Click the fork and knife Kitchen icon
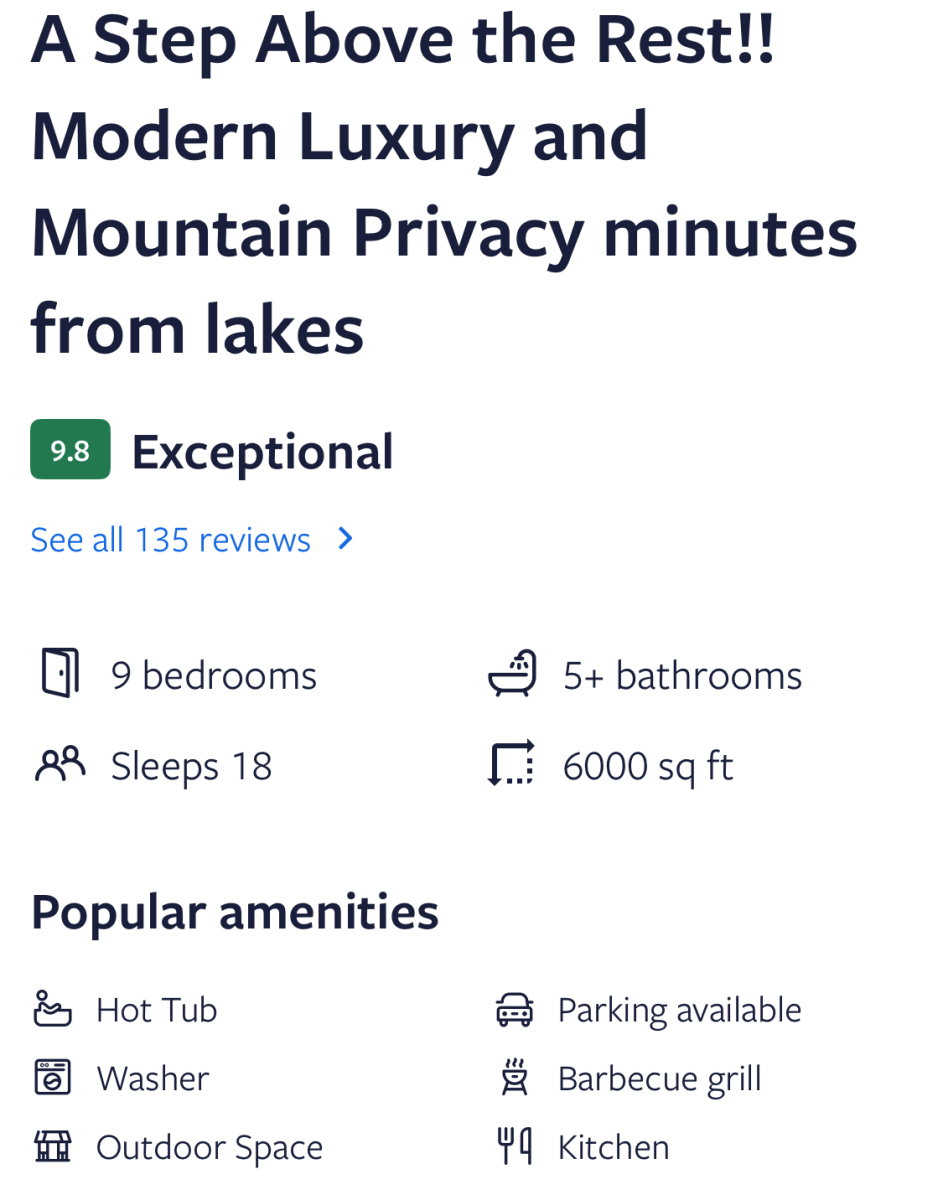The image size is (943, 1200). [x=515, y=1147]
